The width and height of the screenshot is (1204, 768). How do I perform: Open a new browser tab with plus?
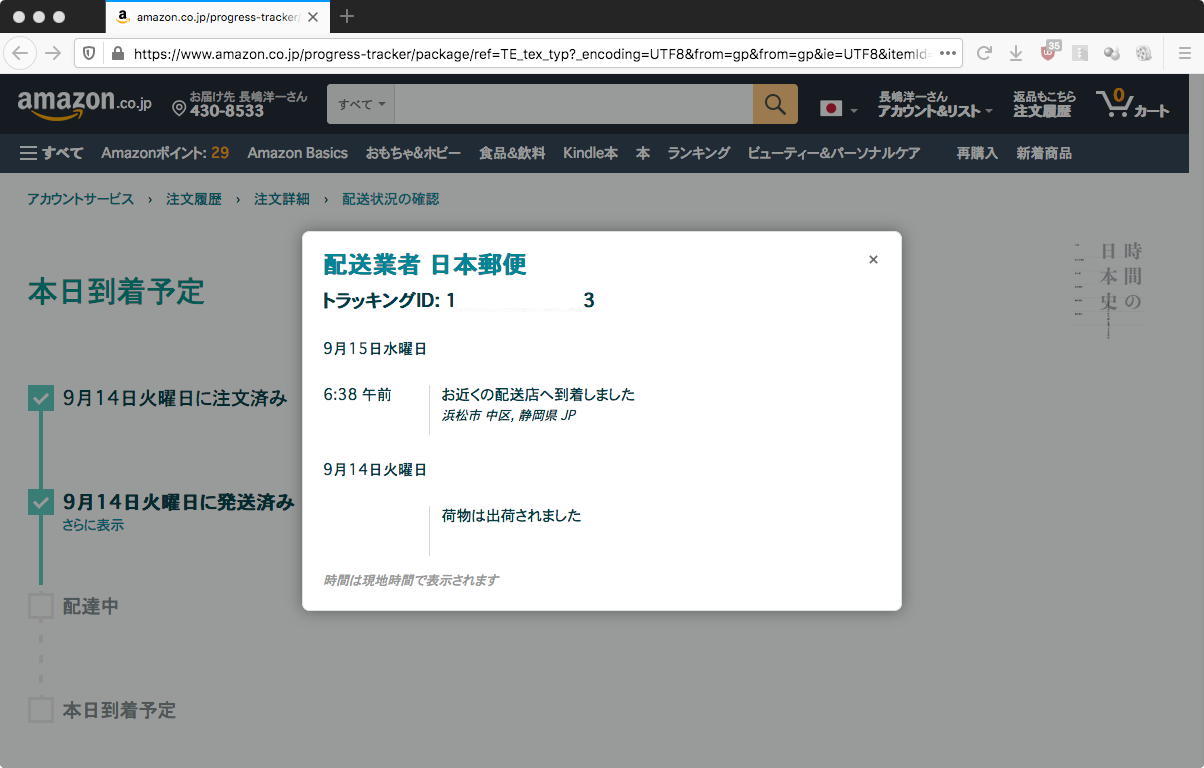click(347, 16)
